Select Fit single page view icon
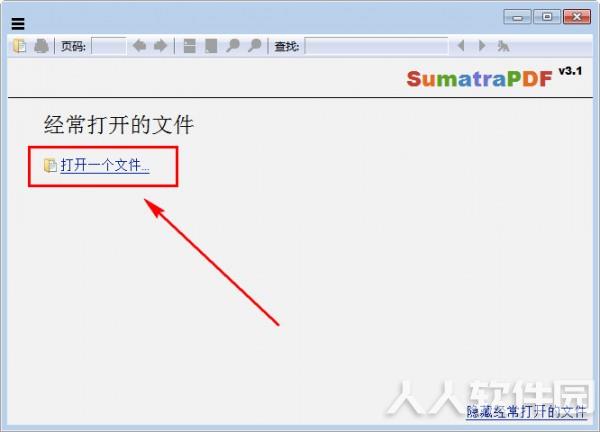This screenshot has height=432, width=600. [211, 46]
